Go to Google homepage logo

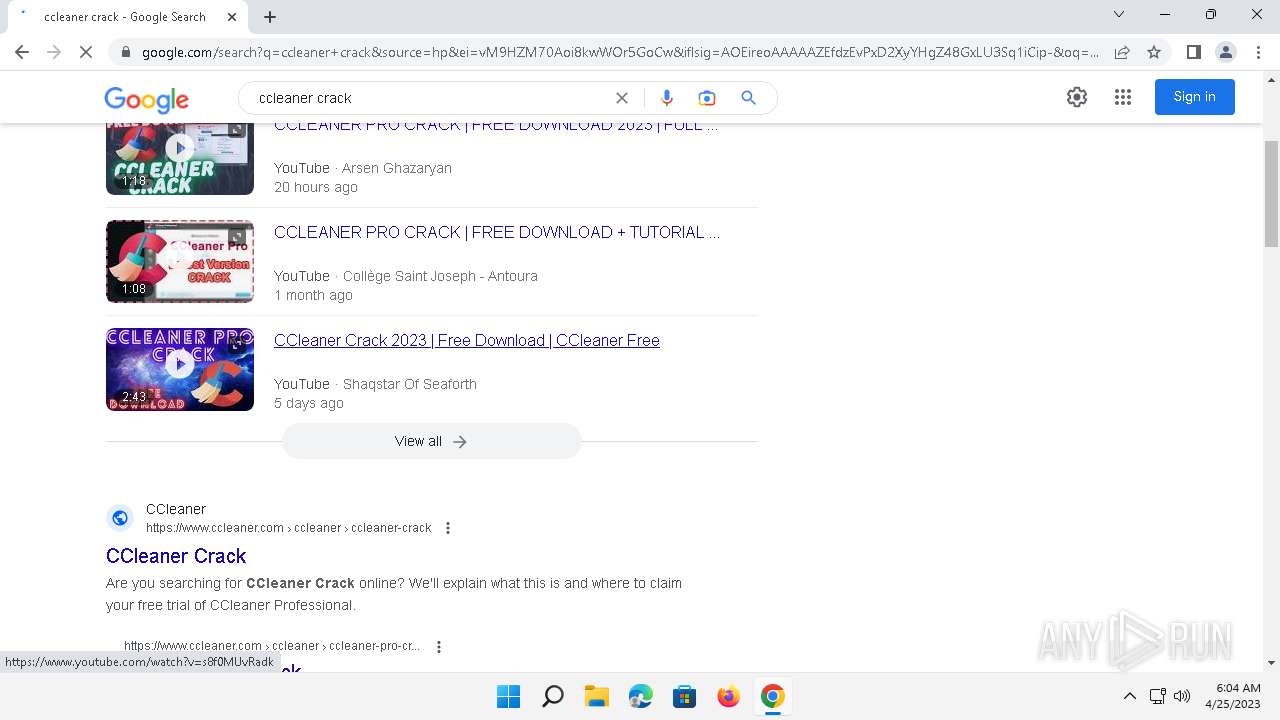146,99
